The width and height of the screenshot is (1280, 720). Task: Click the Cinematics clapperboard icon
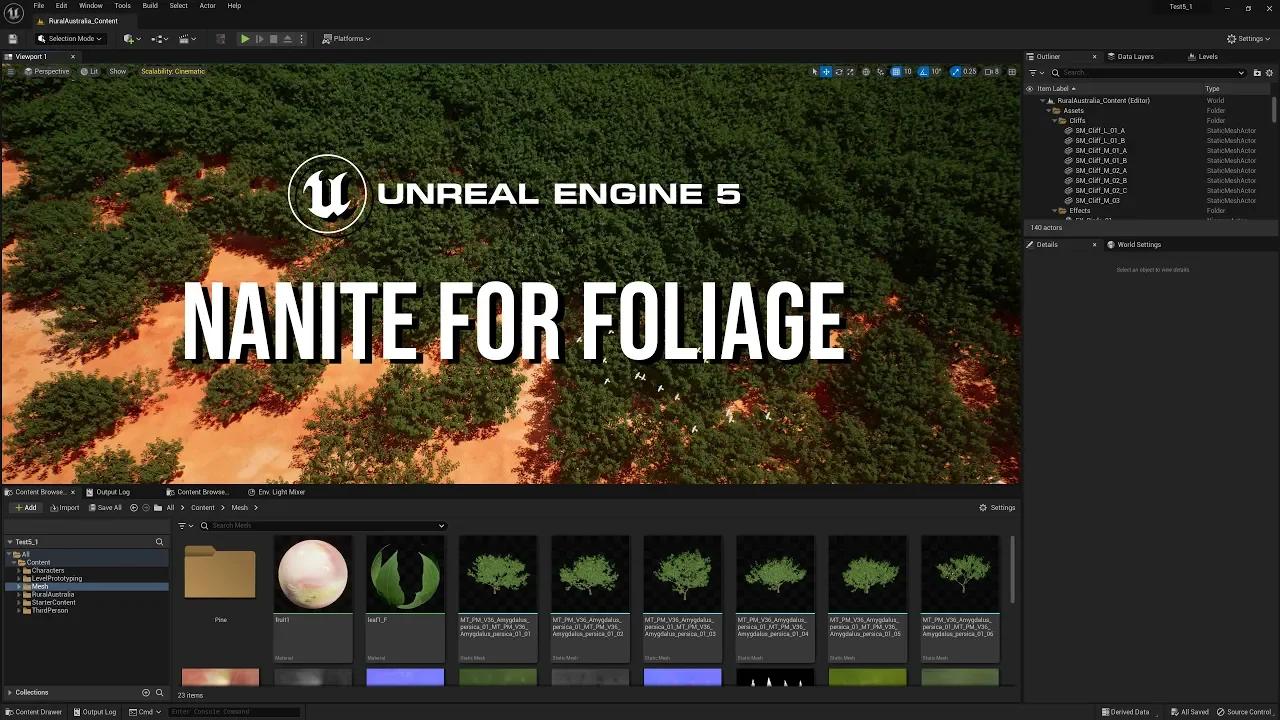185,38
